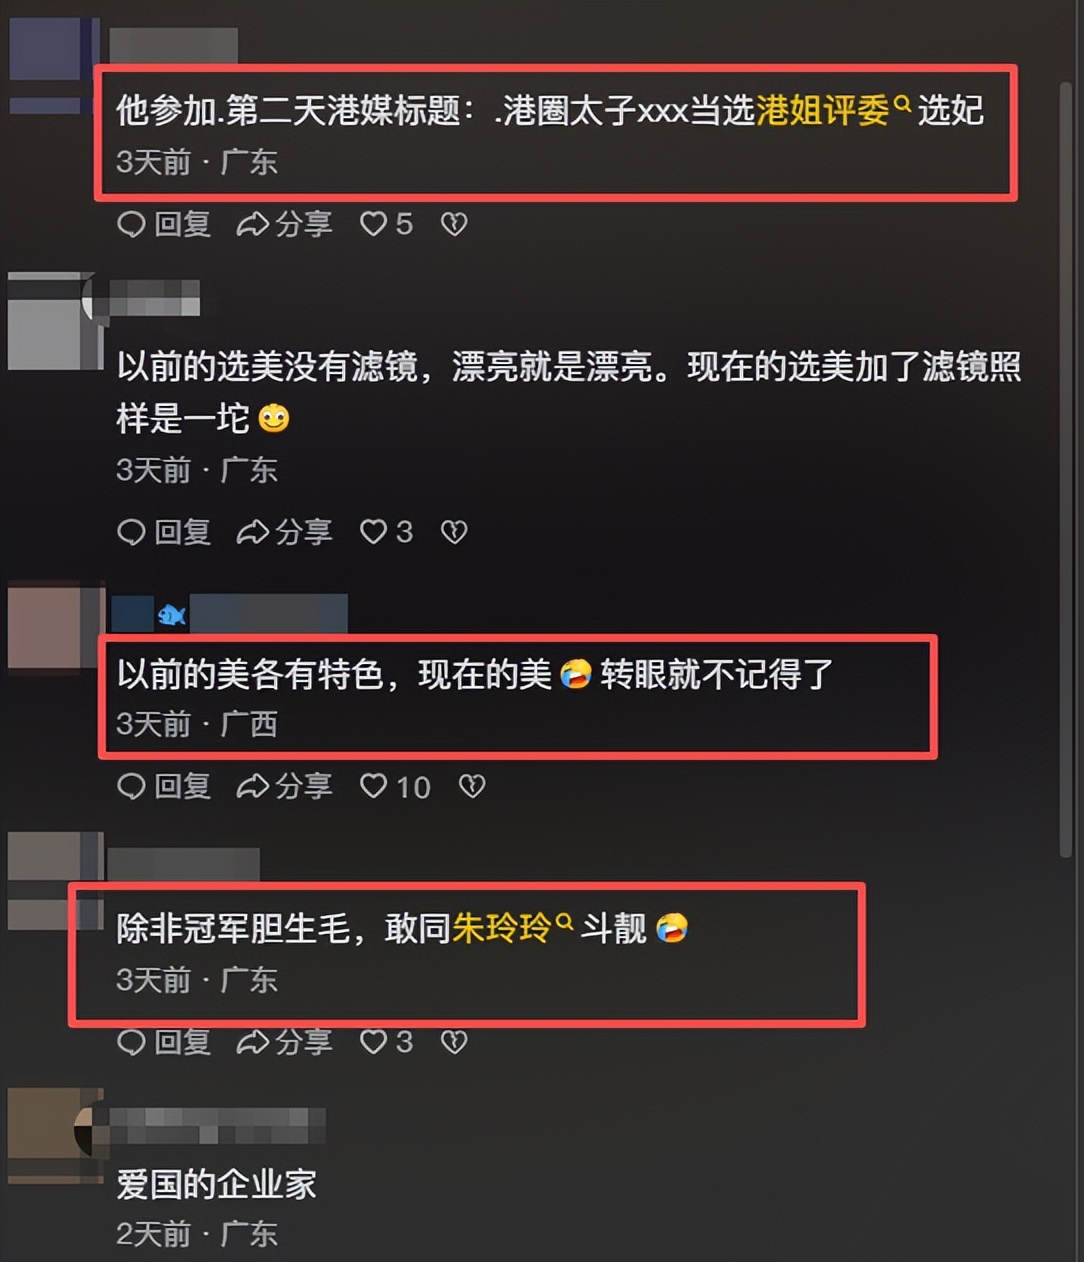
Task: Reply to the 滤镜 filter comment
Action: pyautogui.click(x=164, y=532)
